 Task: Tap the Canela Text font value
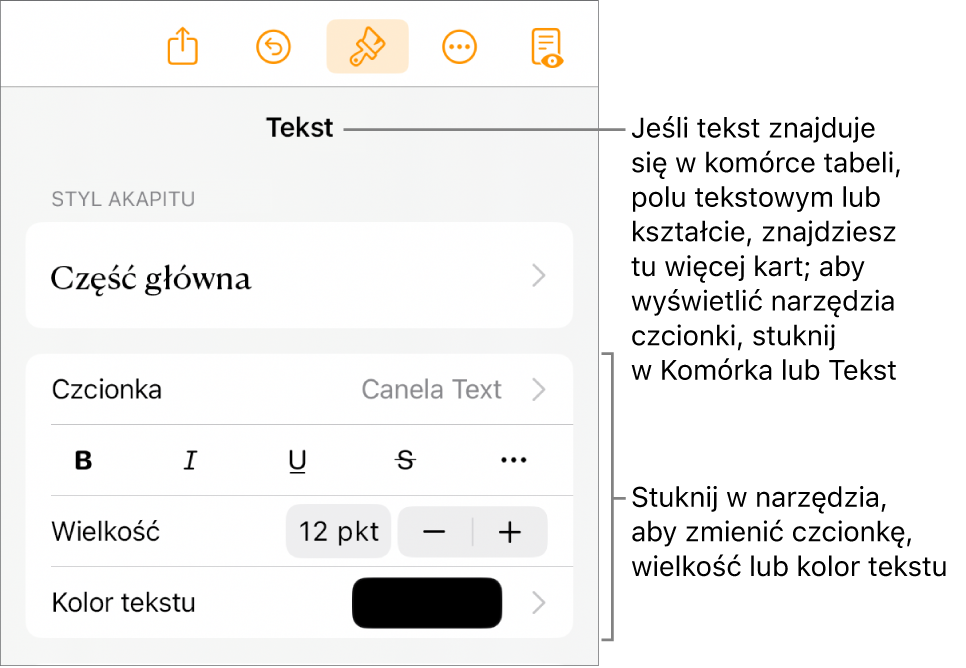point(431,389)
